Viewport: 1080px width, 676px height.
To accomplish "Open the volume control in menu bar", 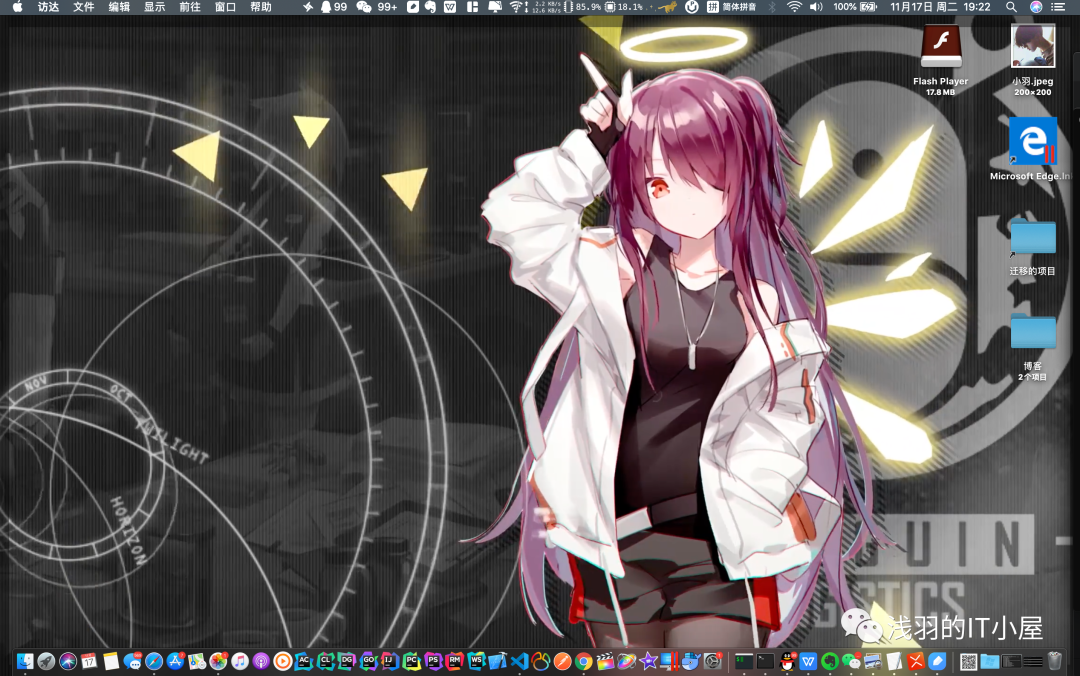I will [x=816, y=7].
